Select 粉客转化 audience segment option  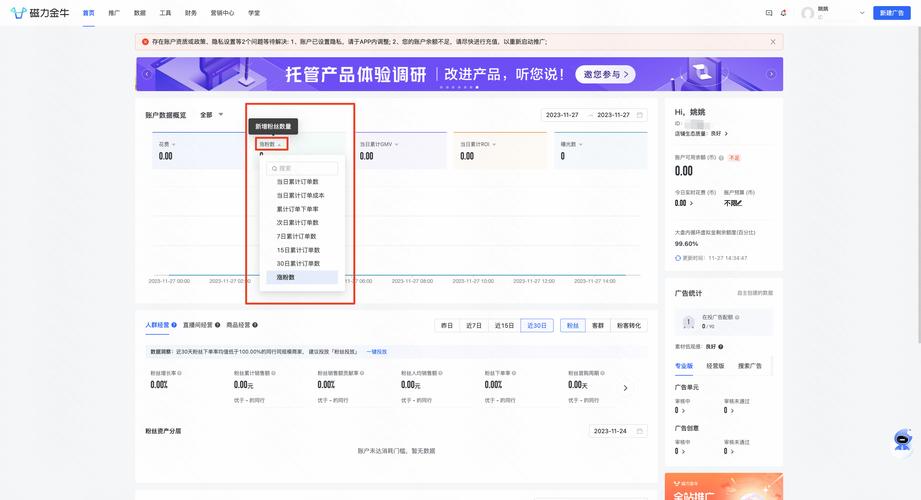click(x=628, y=325)
